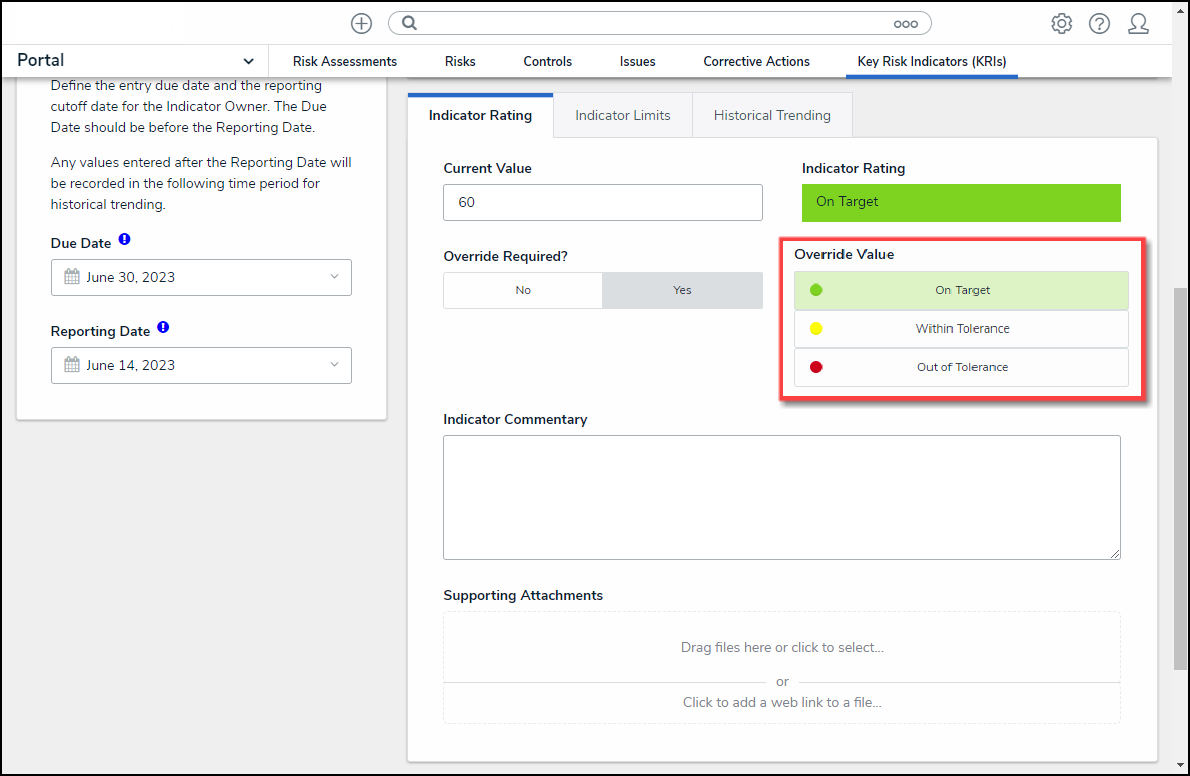Expand the Portal dropdown
Screen dimensions: 1190x776
[248, 61]
